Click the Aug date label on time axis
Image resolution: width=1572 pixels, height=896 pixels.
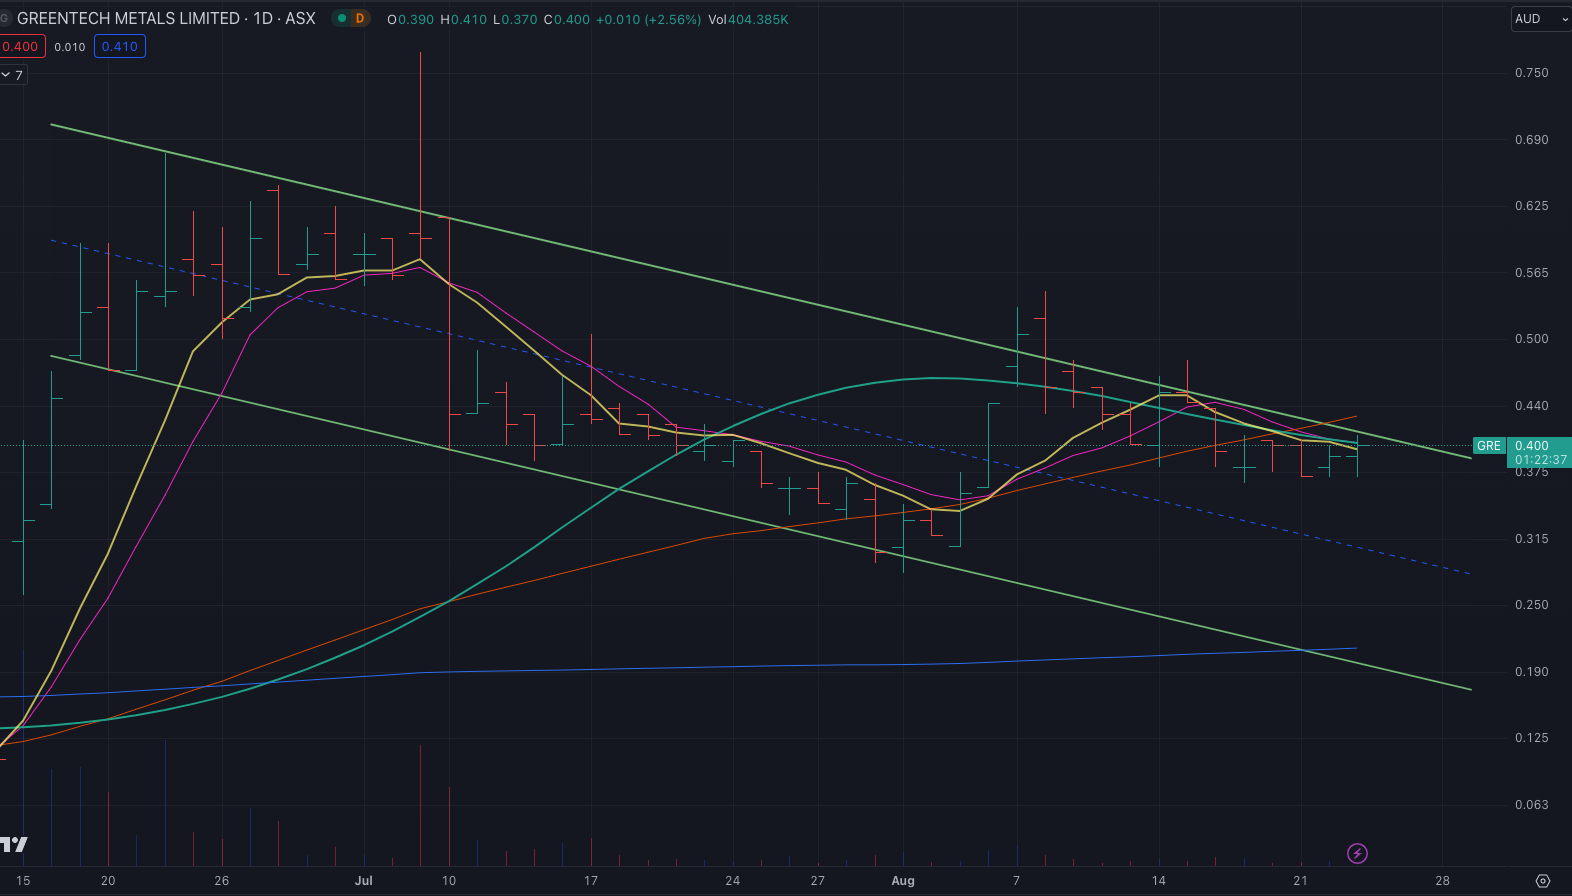[x=903, y=881]
